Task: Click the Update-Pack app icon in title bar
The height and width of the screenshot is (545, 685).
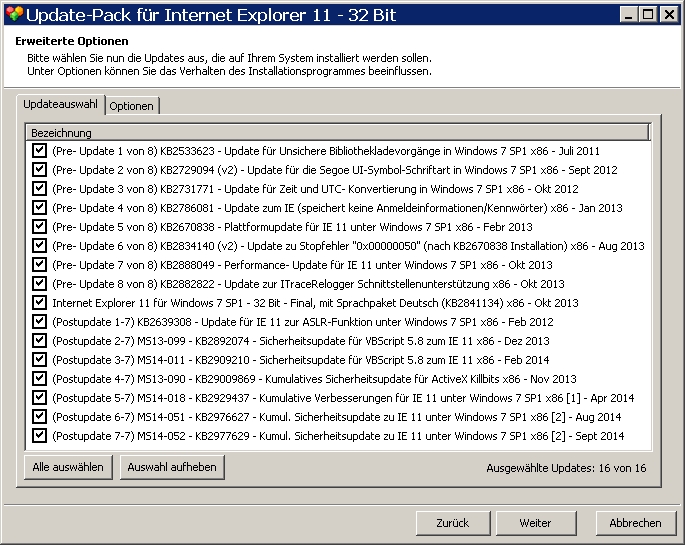Action: coord(12,14)
